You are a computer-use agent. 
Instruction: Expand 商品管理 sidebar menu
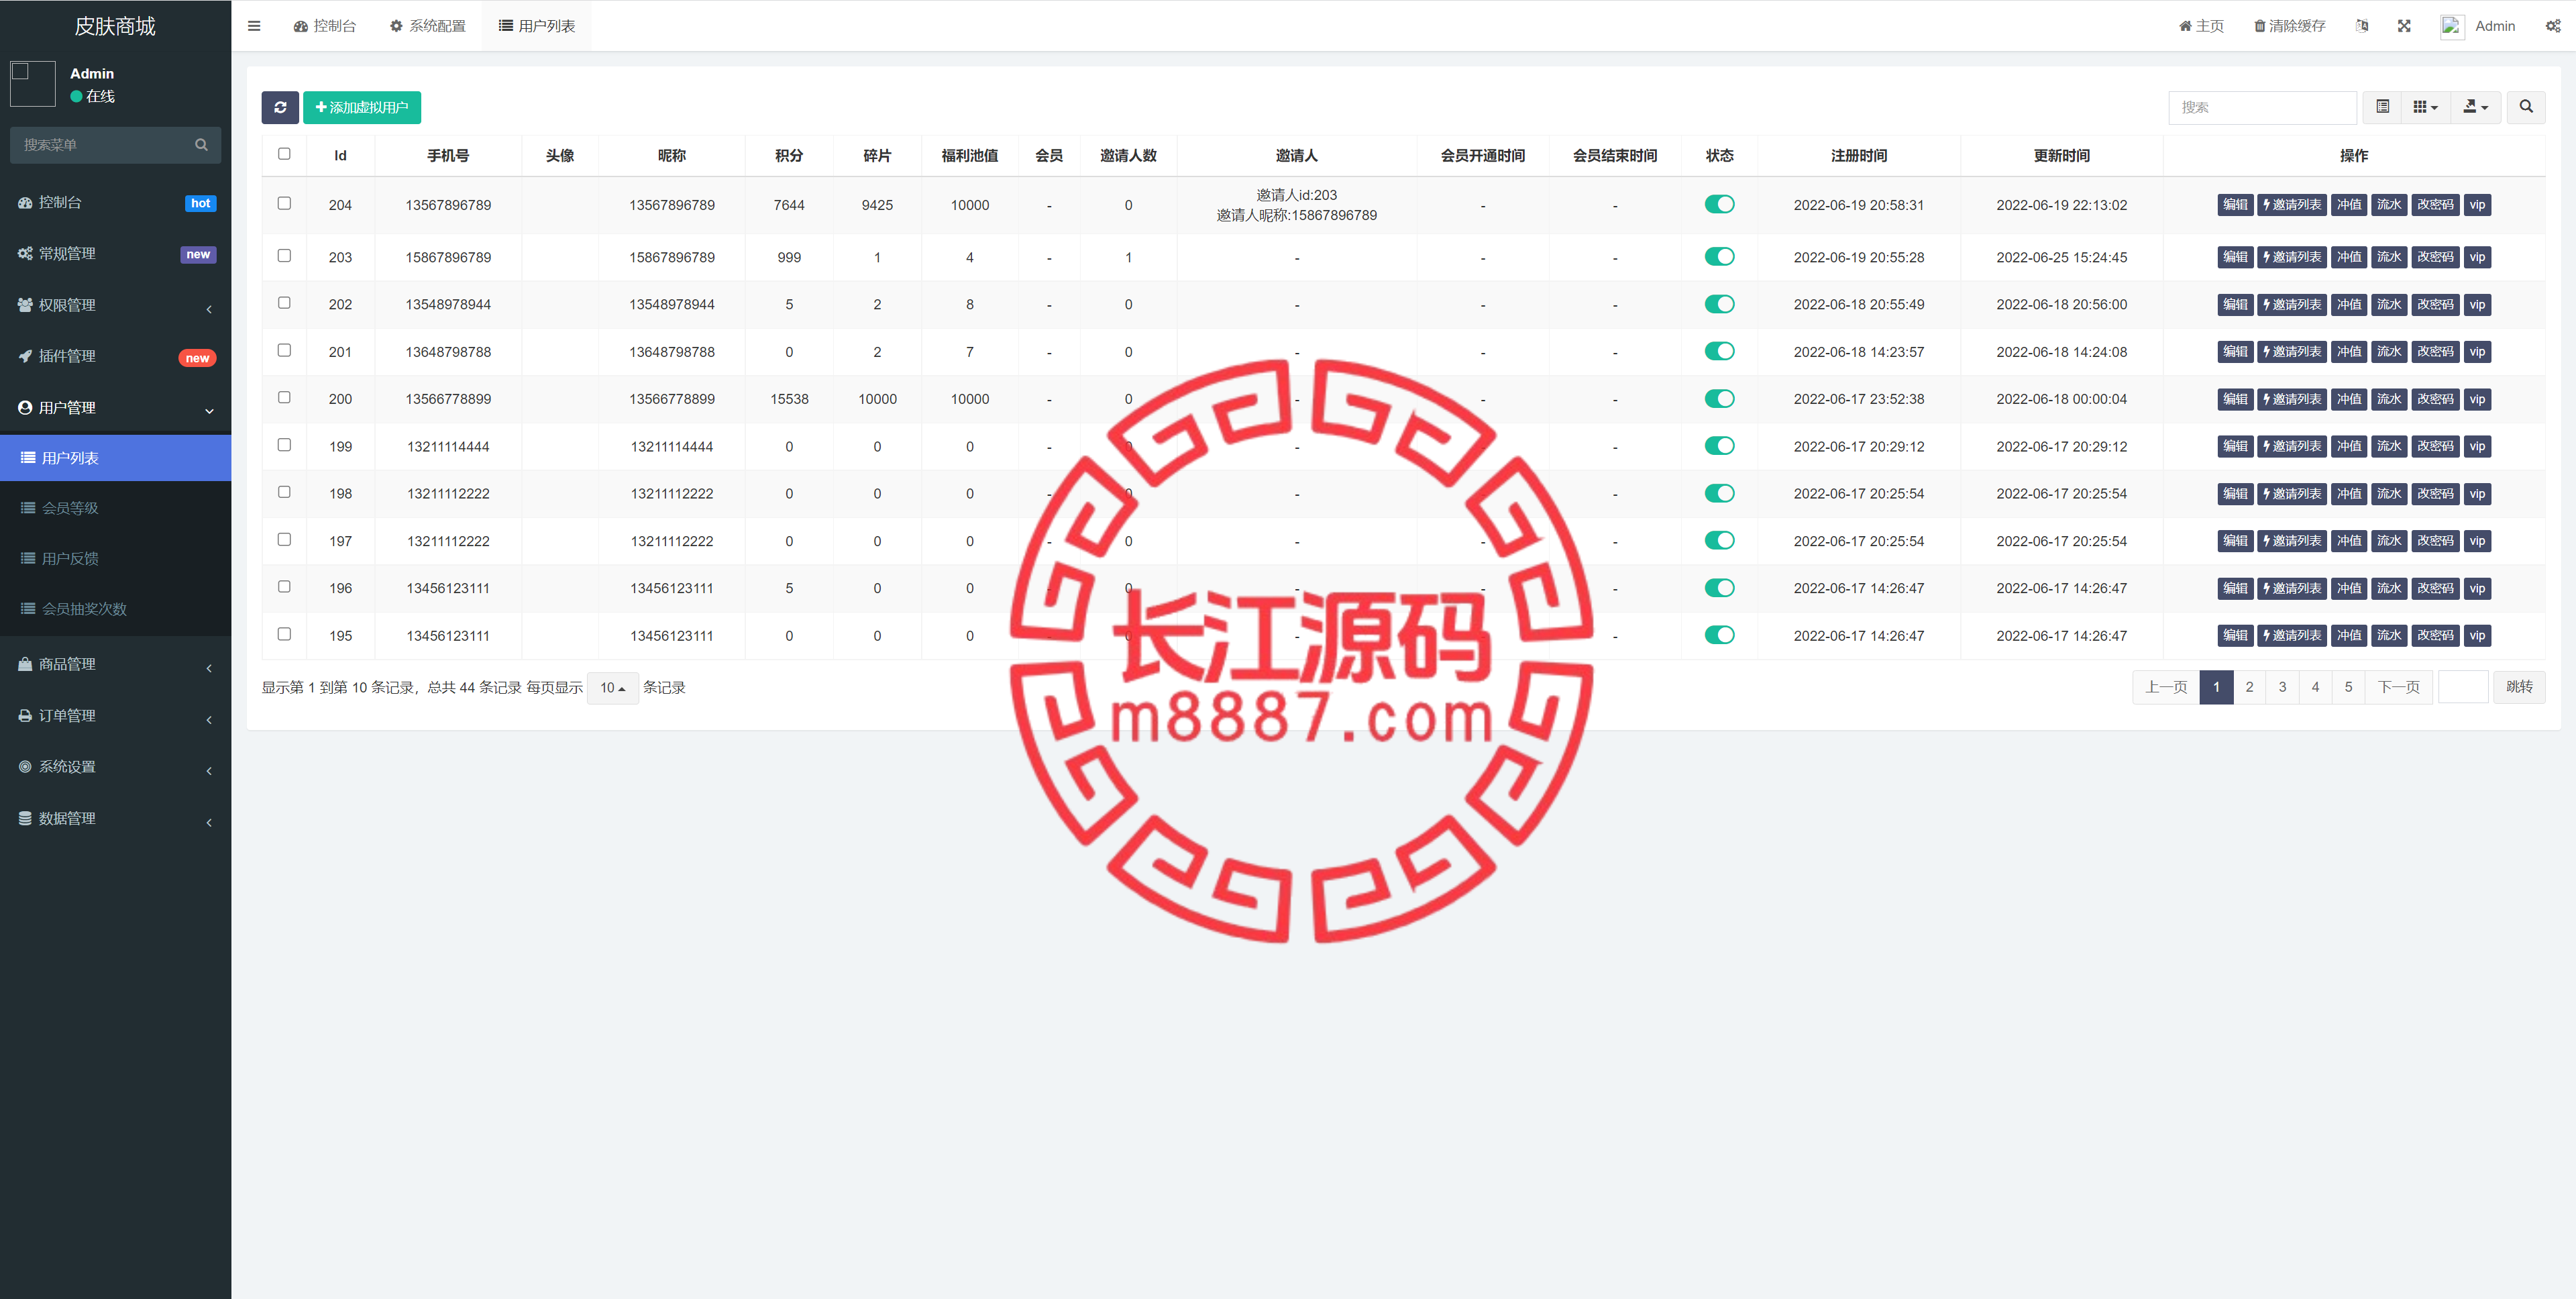tap(115, 664)
